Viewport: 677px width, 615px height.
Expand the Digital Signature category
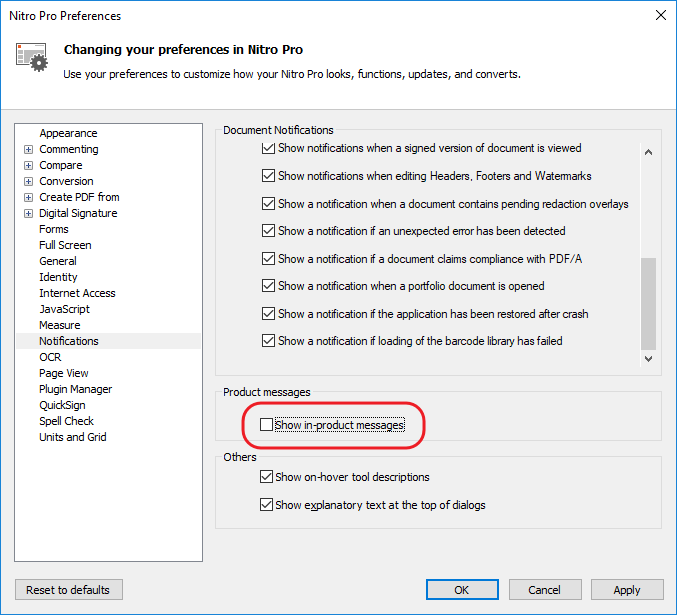(28, 213)
